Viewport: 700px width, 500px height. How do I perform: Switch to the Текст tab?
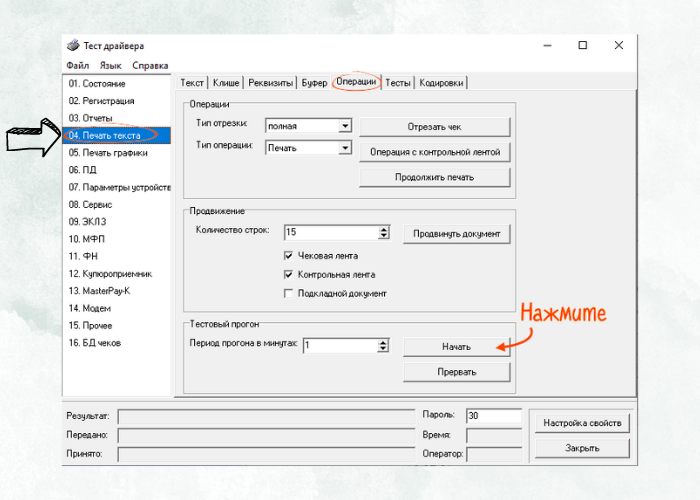(x=192, y=83)
